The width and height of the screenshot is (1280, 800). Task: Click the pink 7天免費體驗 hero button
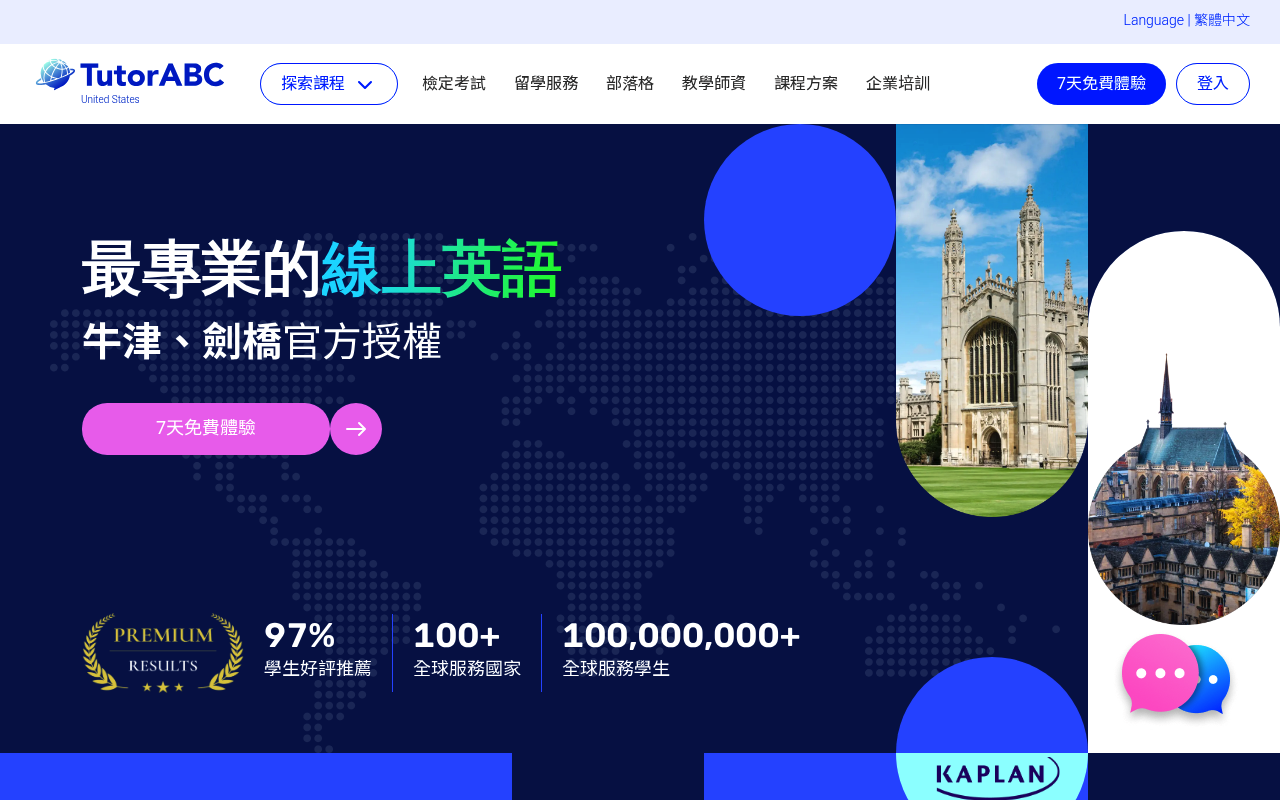coord(206,429)
